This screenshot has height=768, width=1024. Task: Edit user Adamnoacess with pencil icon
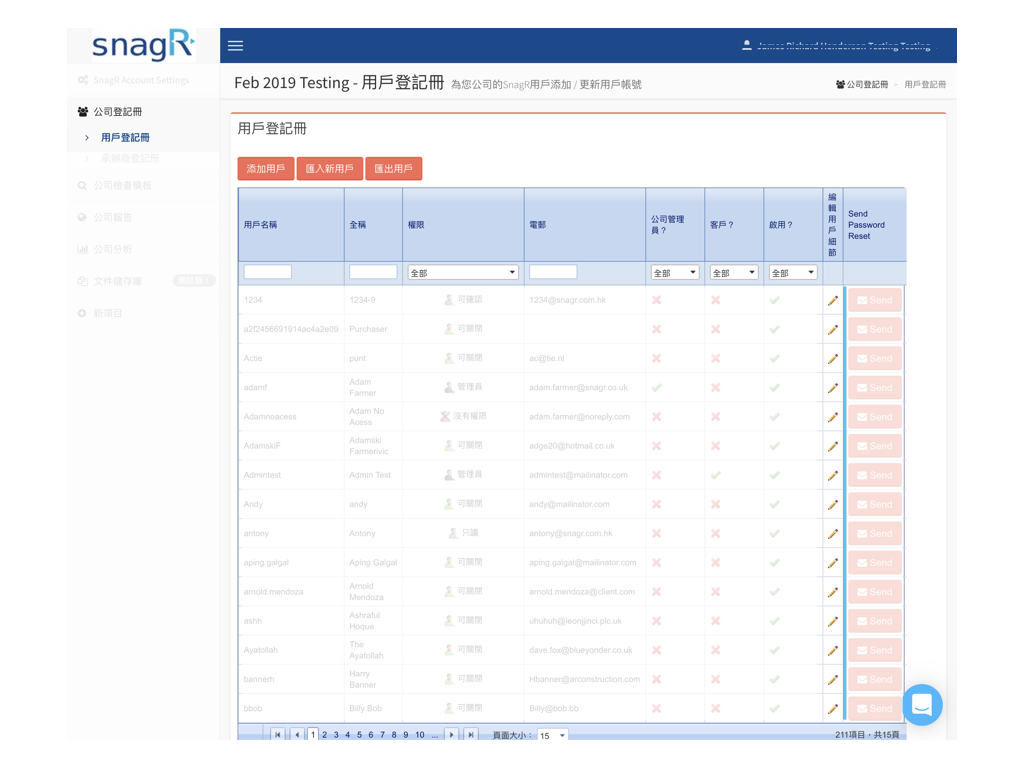tap(833, 417)
